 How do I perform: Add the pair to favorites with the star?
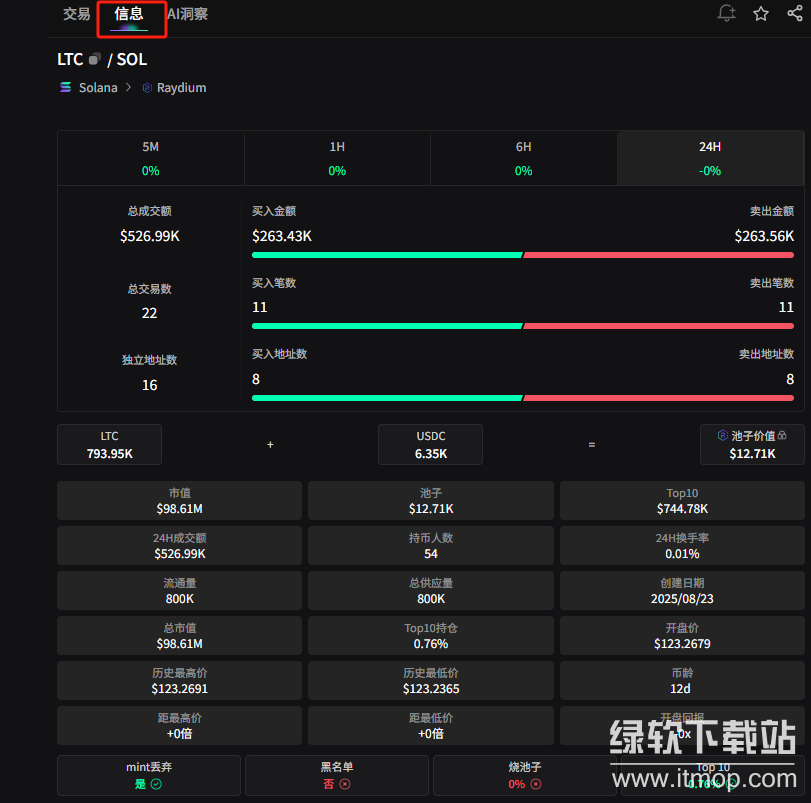pos(761,14)
